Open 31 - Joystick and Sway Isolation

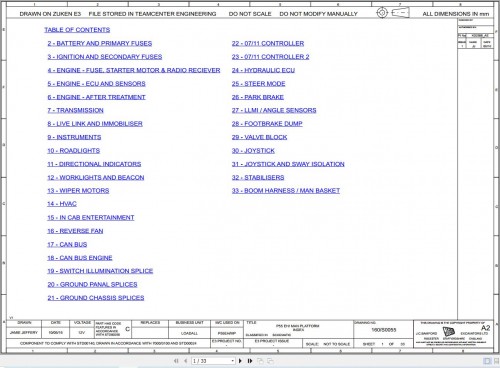(288, 164)
